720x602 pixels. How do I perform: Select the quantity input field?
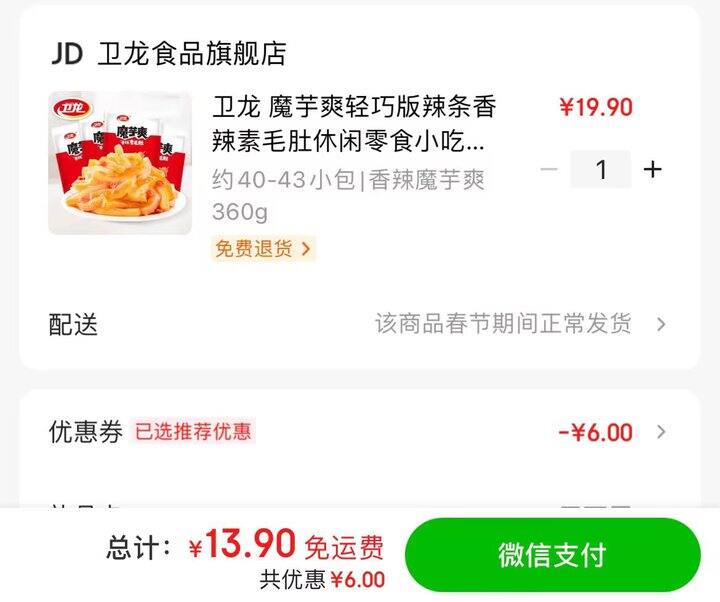pyautogui.click(x=601, y=169)
